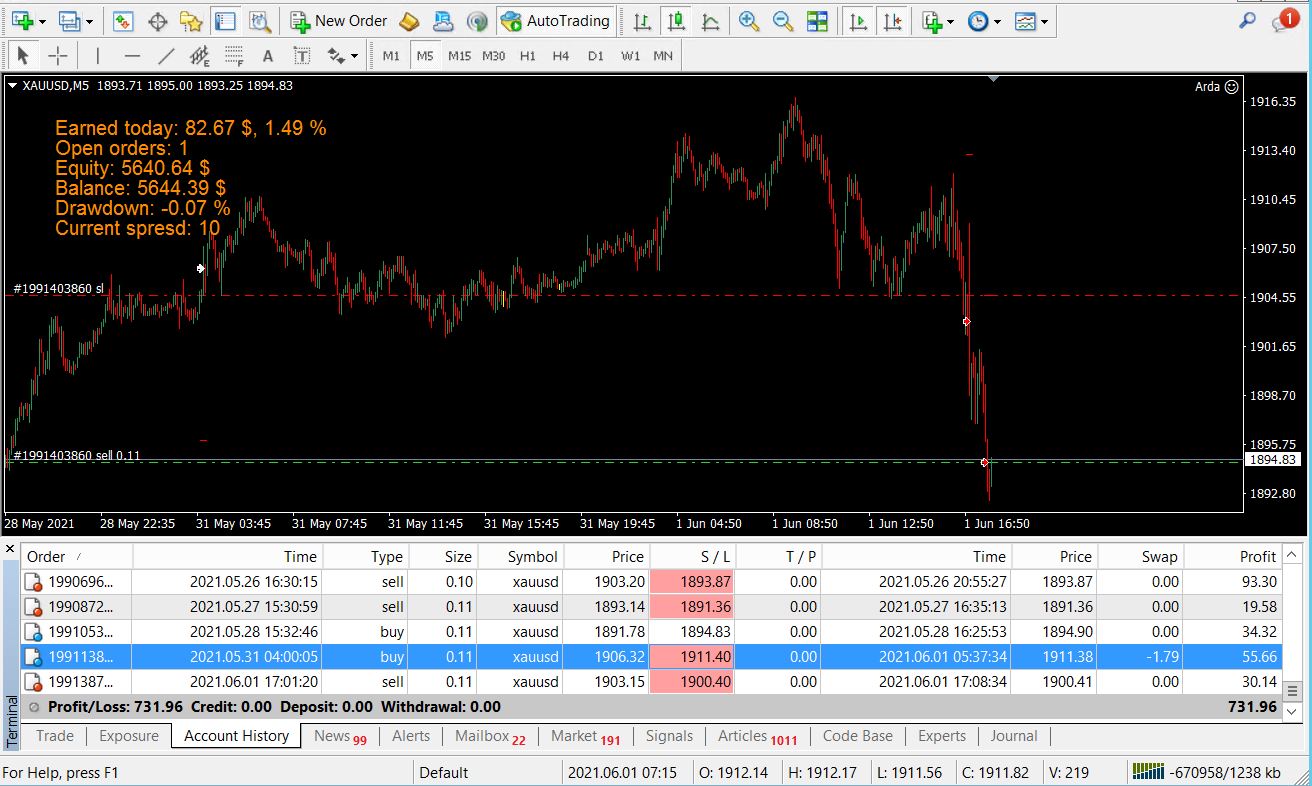Open the chat notification bubble with badge
The width and height of the screenshot is (1312, 786).
pos(1284,21)
